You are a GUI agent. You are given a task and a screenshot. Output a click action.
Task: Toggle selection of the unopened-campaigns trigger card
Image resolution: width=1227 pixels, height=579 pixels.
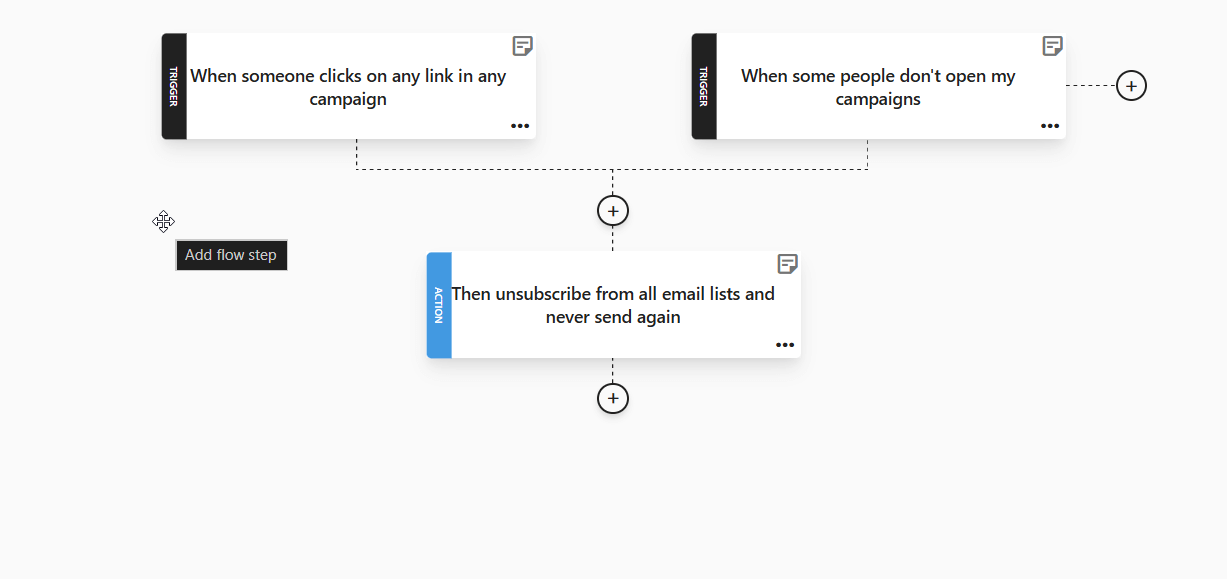point(878,87)
